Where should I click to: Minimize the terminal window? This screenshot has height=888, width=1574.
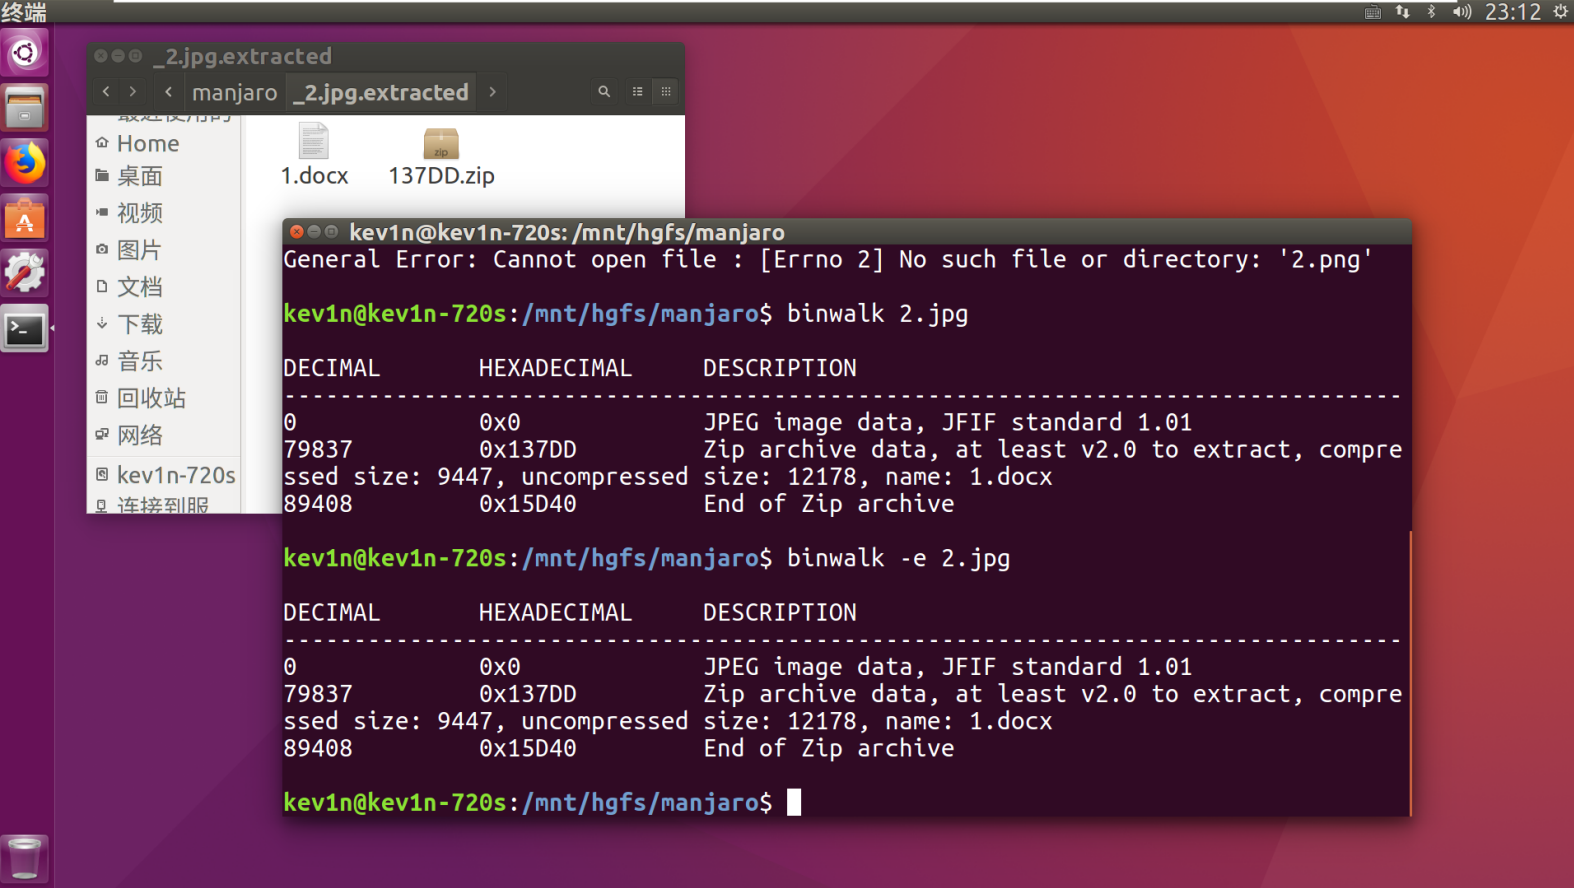point(314,232)
